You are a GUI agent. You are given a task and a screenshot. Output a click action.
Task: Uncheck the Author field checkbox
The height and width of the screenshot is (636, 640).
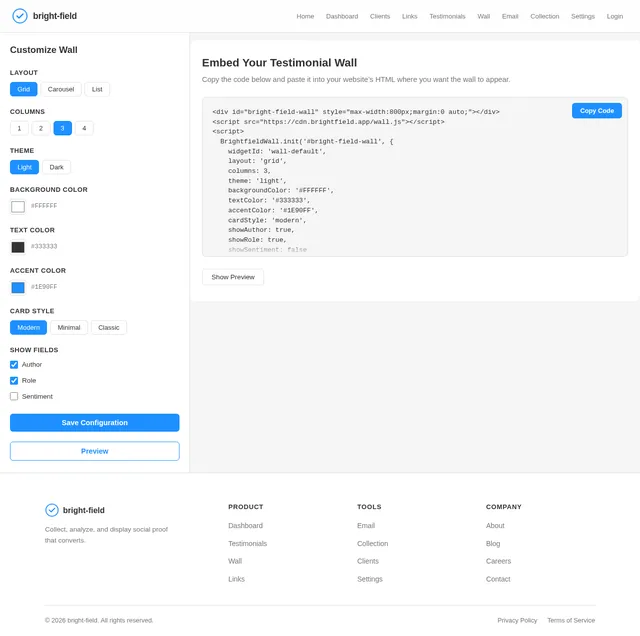click(14, 365)
